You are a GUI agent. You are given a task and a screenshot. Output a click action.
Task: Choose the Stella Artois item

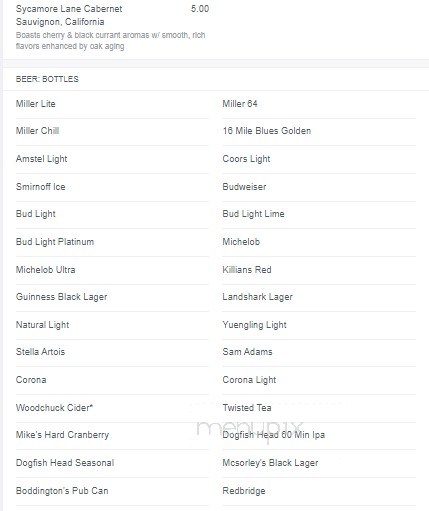coord(40,352)
